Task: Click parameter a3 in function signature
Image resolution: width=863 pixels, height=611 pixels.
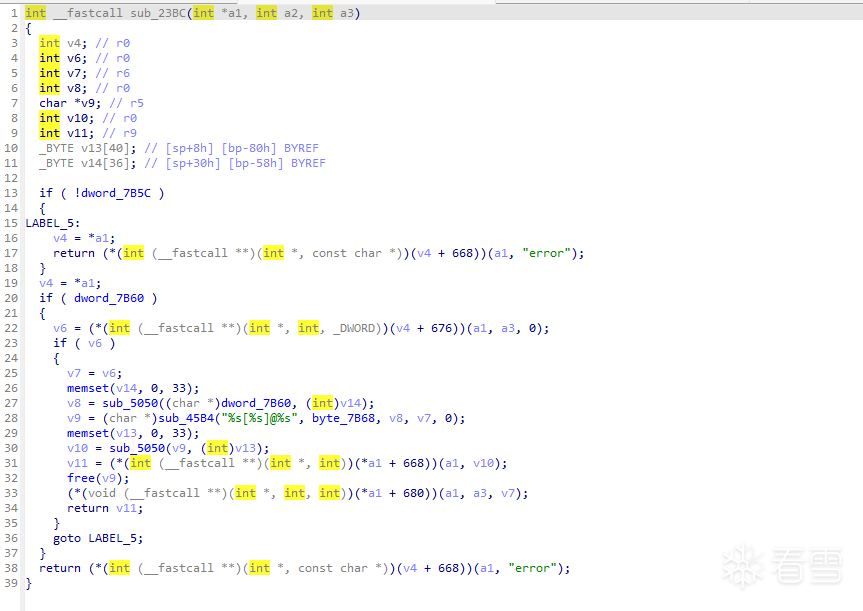Action: pyautogui.click(x=349, y=13)
